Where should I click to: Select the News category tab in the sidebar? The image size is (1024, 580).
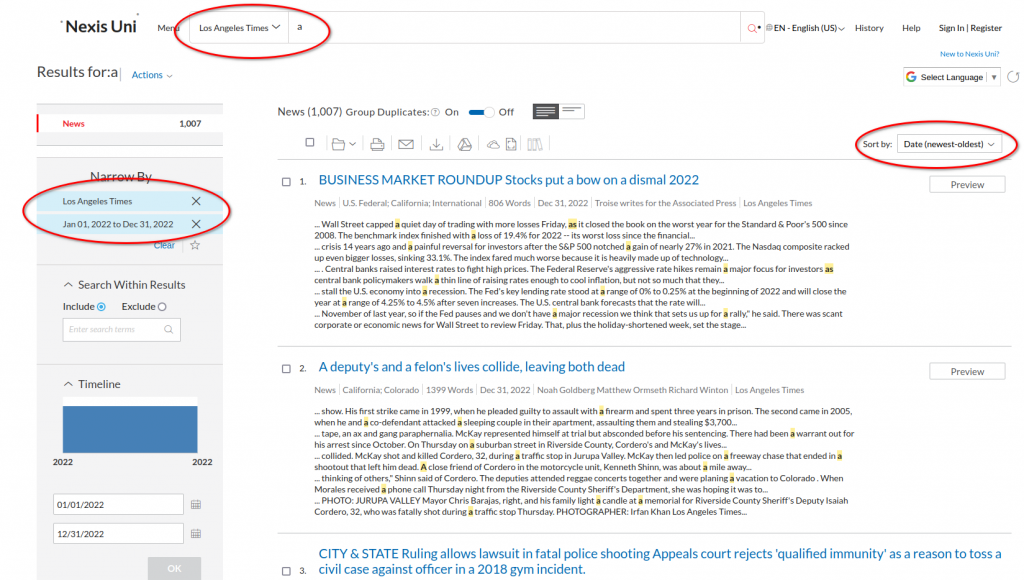(x=130, y=123)
